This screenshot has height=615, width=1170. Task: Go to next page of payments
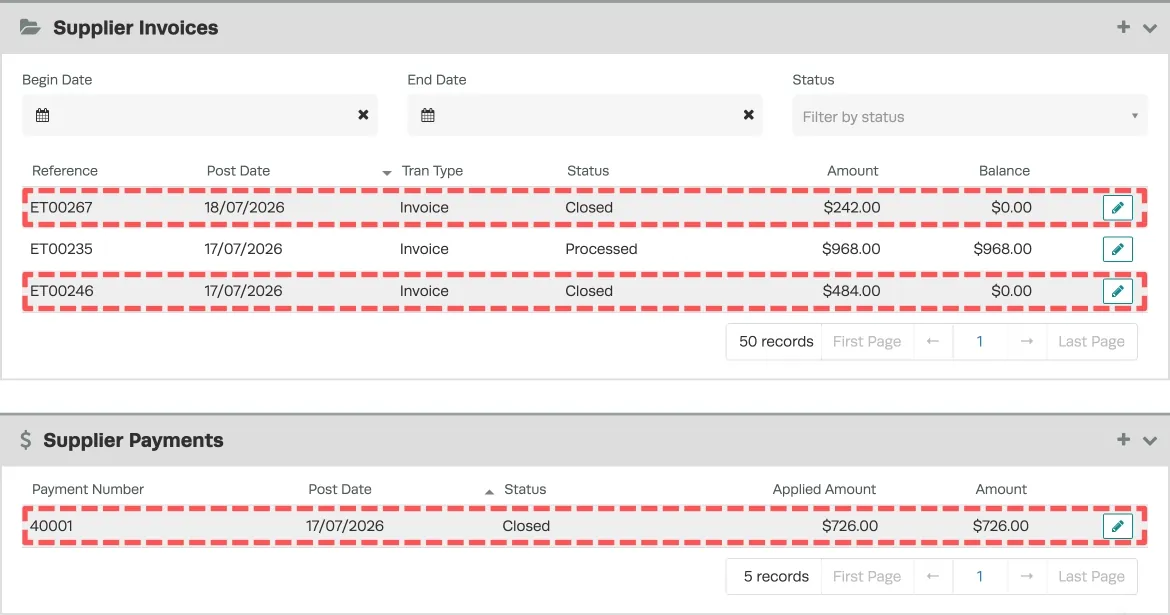[x=1027, y=577]
